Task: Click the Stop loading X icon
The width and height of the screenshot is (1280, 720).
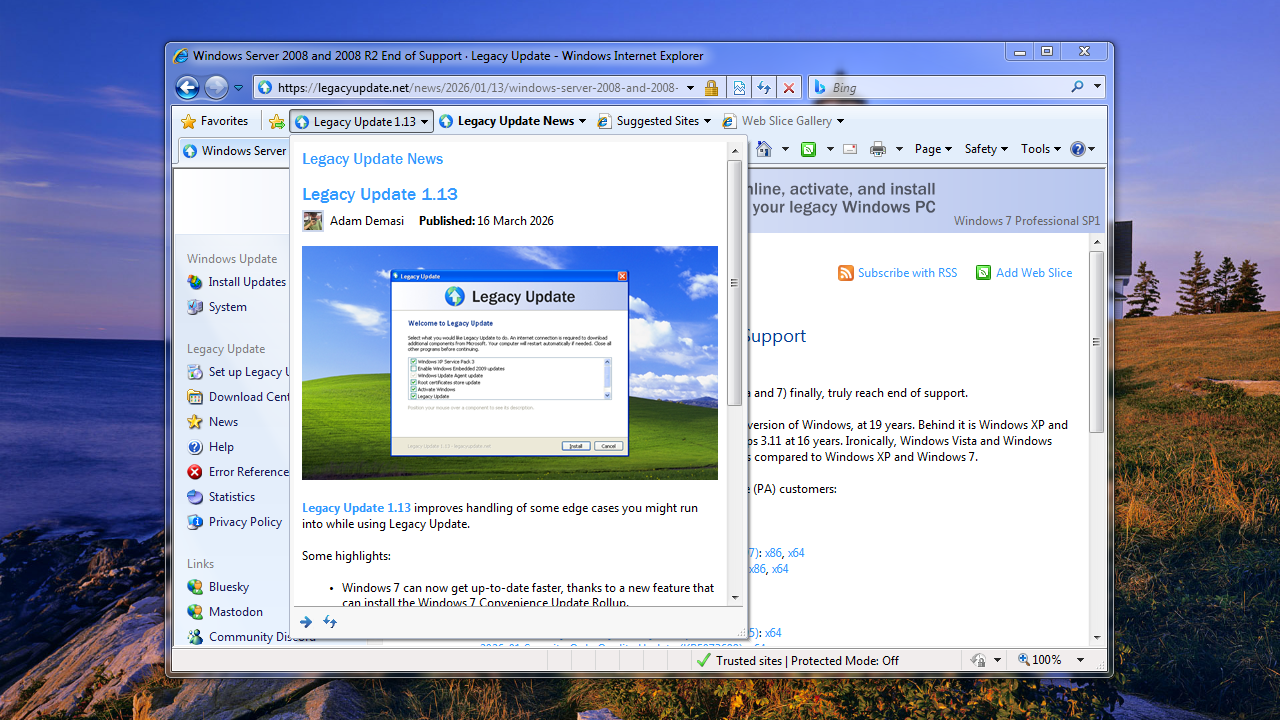Action: coord(789,88)
